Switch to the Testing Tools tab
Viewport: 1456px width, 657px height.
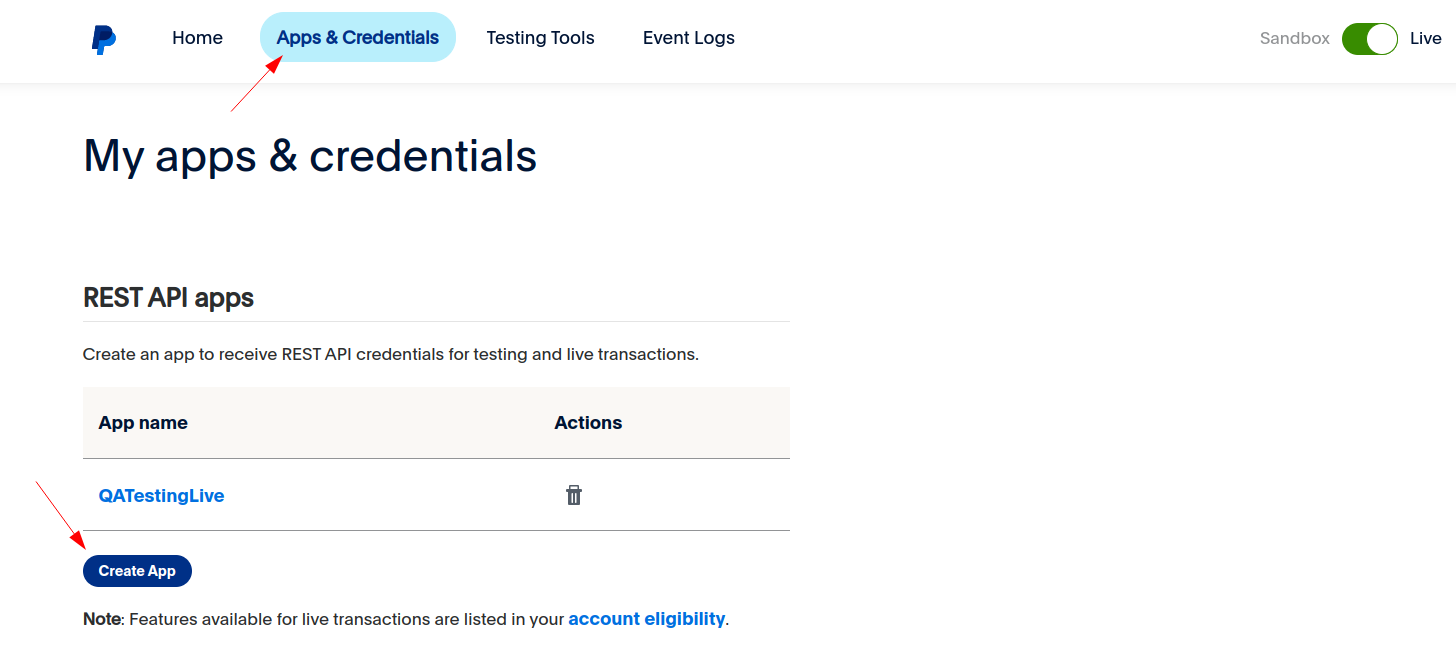[x=540, y=38]
